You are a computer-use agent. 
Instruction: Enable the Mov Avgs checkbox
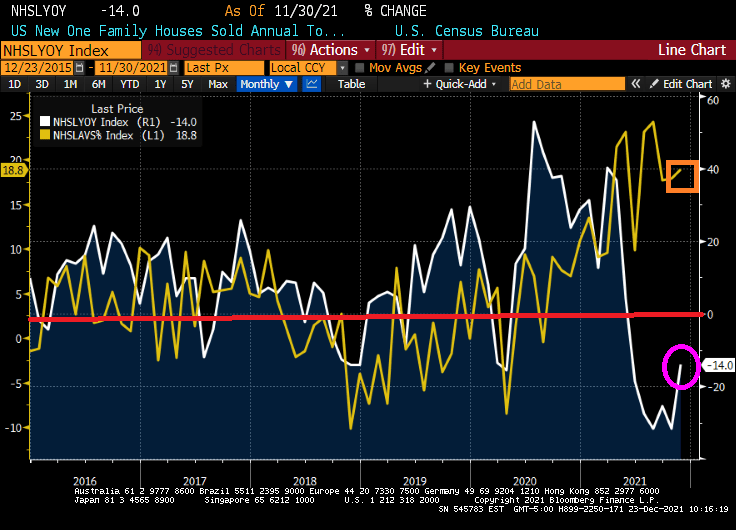click(x=360, y=68)
